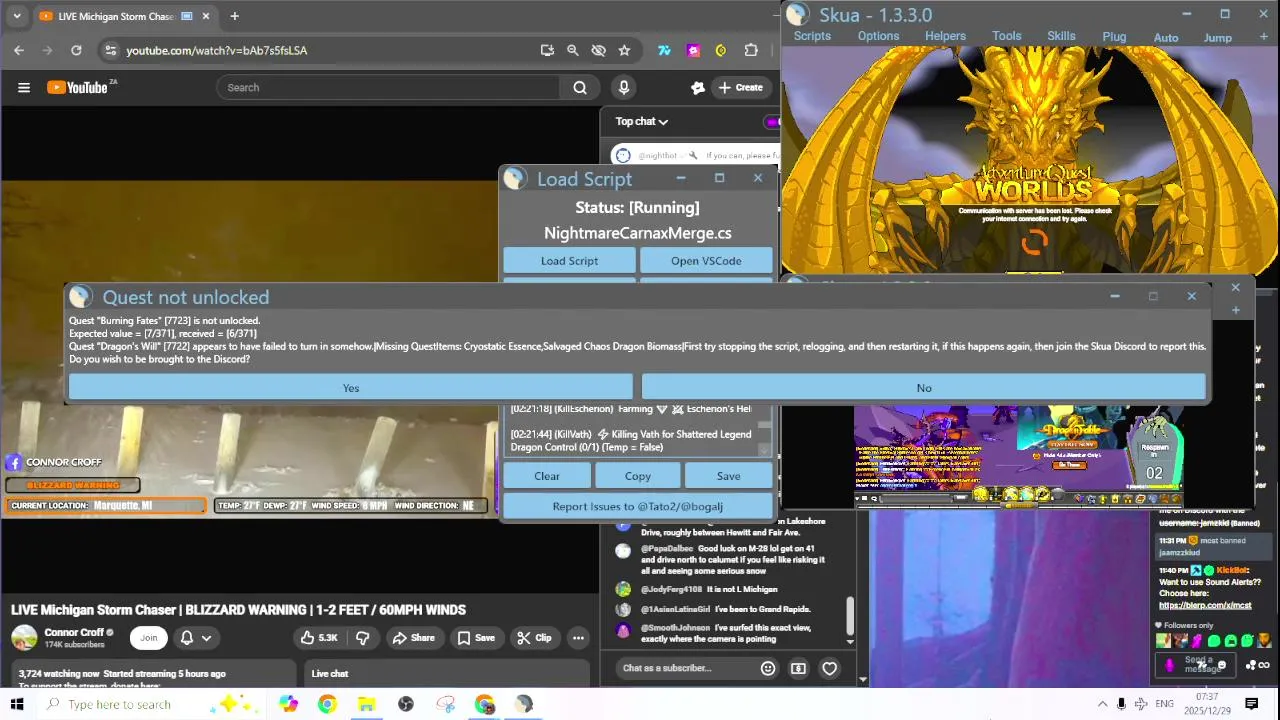
Task: Go back in Chrome browser
Action: tap(19, 50)
